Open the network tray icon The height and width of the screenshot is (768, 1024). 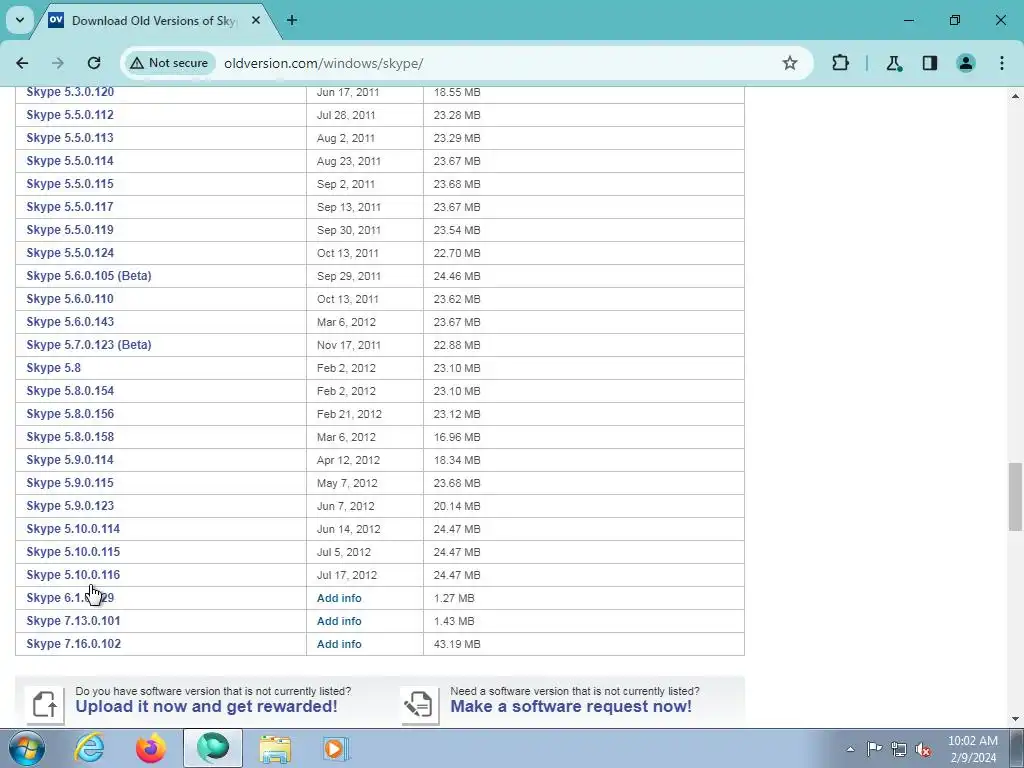899,749
